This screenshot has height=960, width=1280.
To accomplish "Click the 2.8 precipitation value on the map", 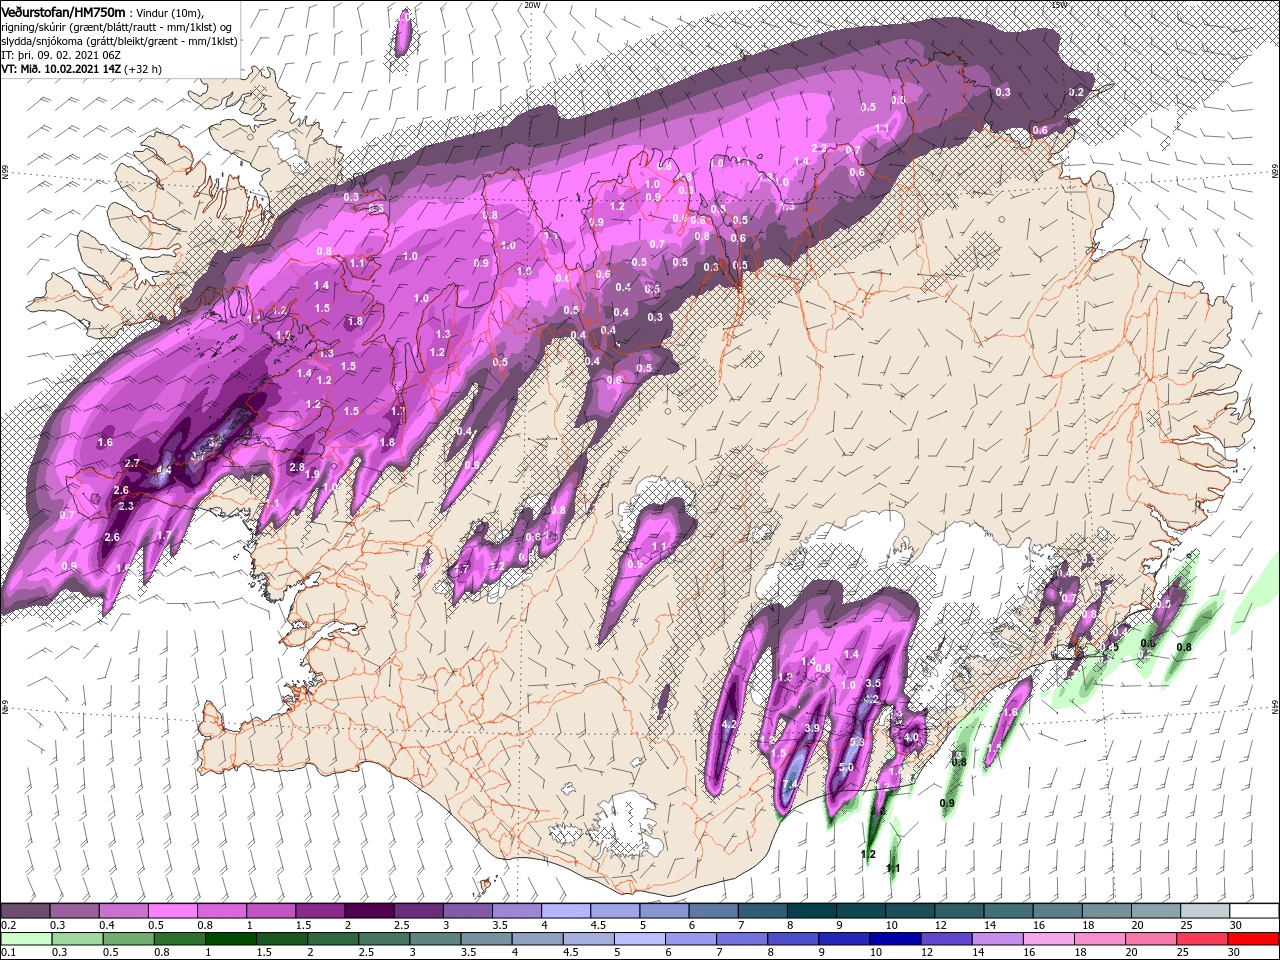I will [x=297, y=467].
